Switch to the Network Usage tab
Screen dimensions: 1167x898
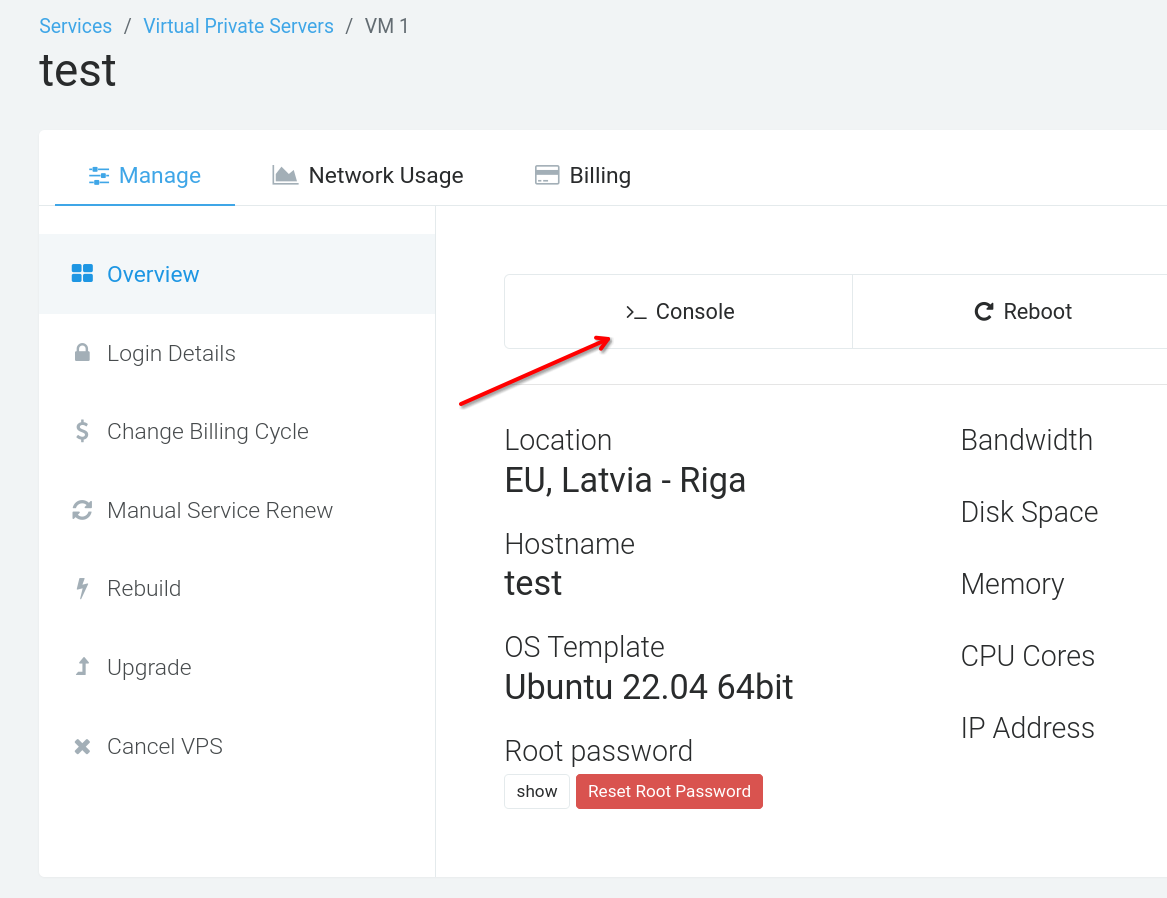386,175
